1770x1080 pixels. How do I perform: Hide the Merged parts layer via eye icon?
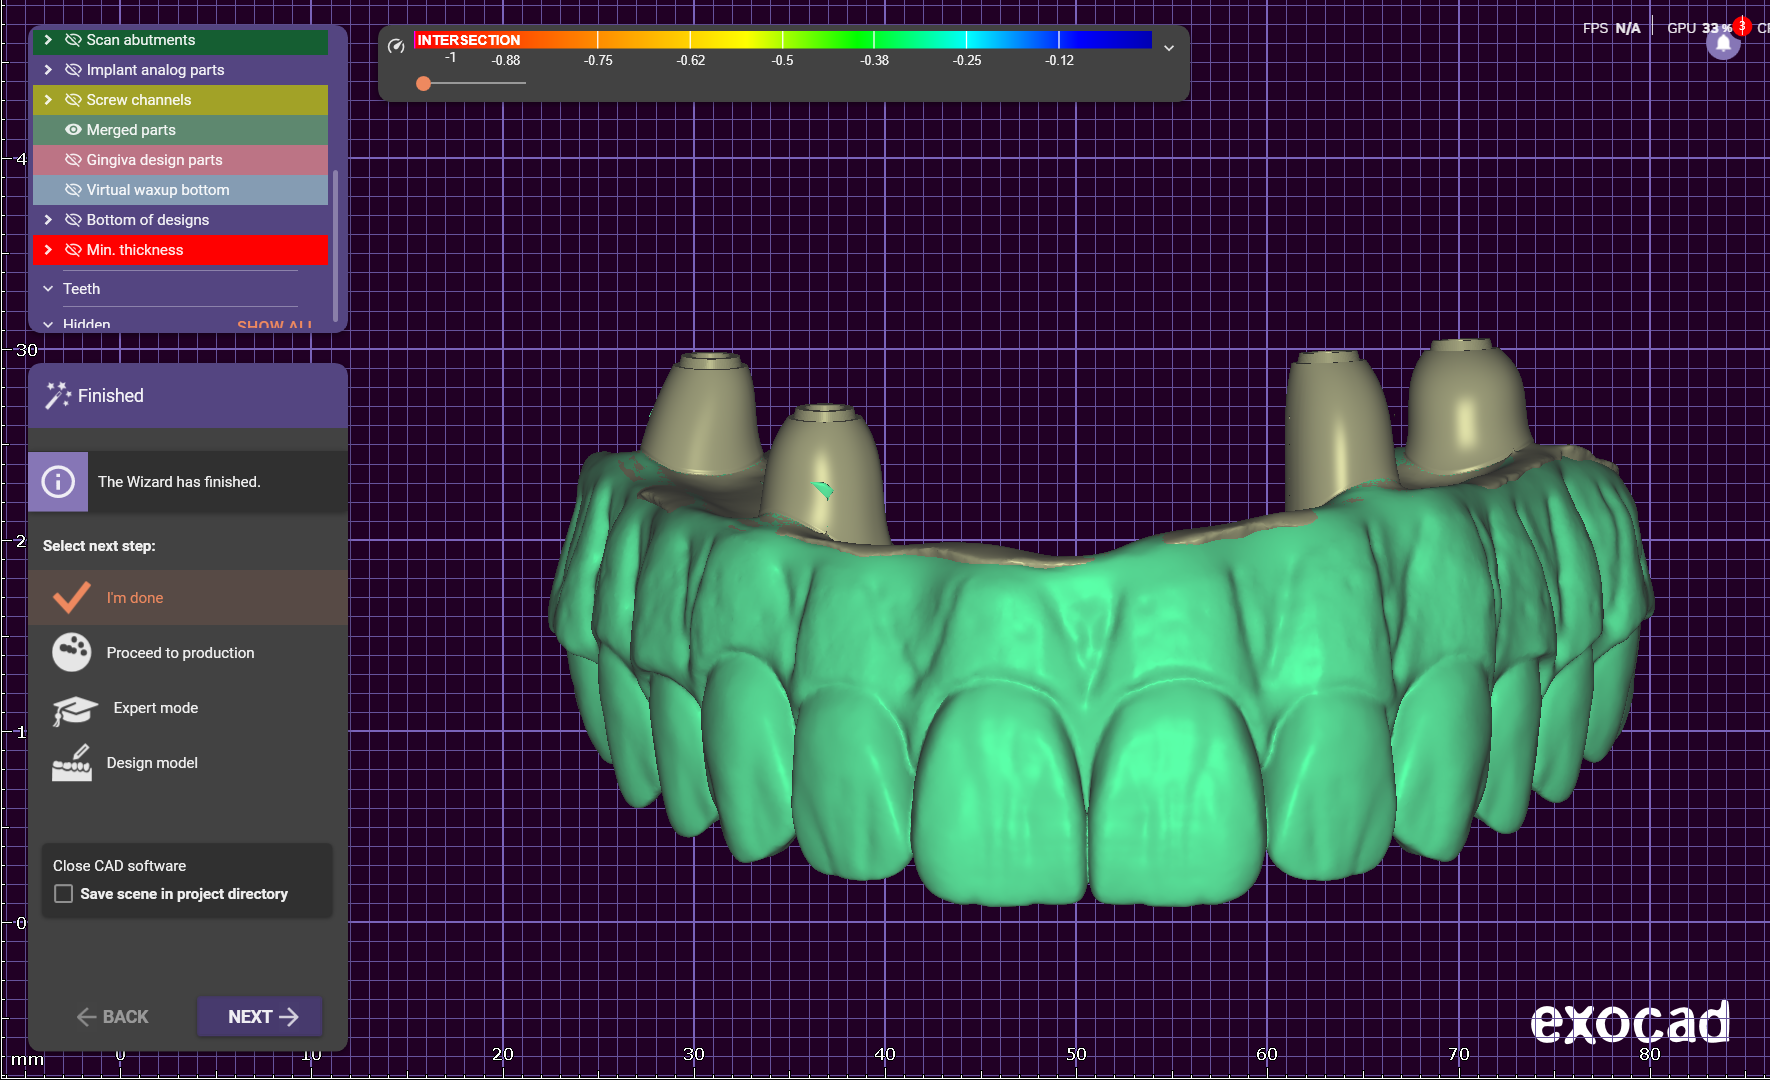click(x=73, y=130)
